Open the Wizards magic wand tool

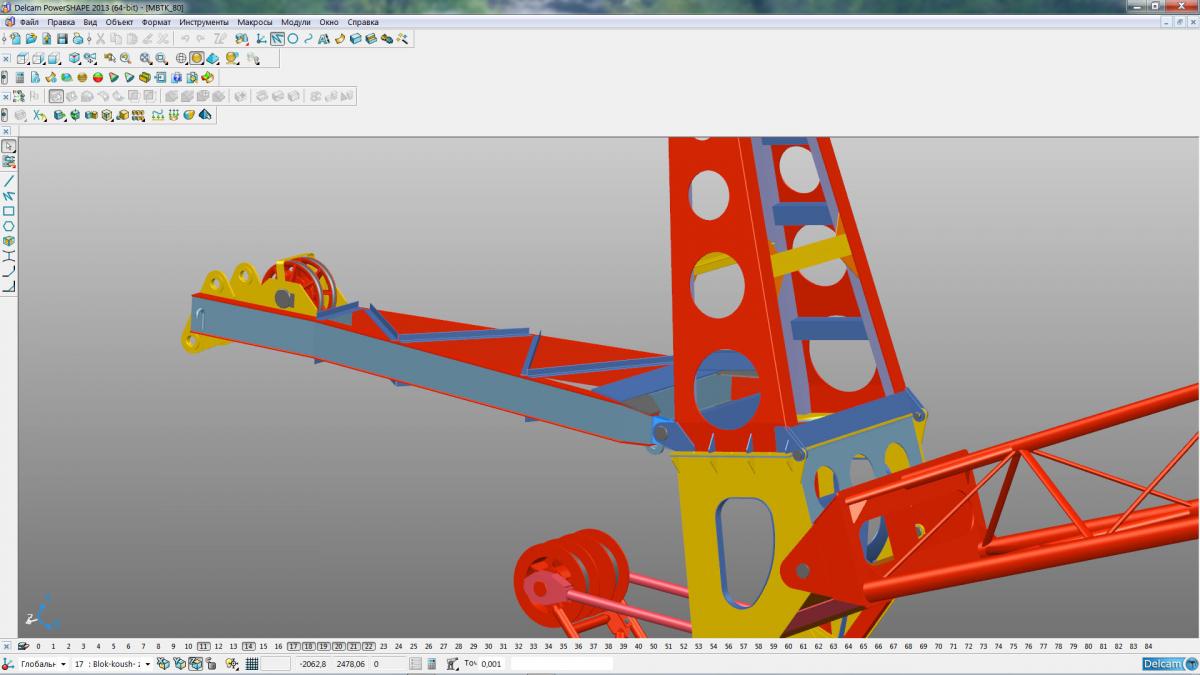(x=402, y=38)
